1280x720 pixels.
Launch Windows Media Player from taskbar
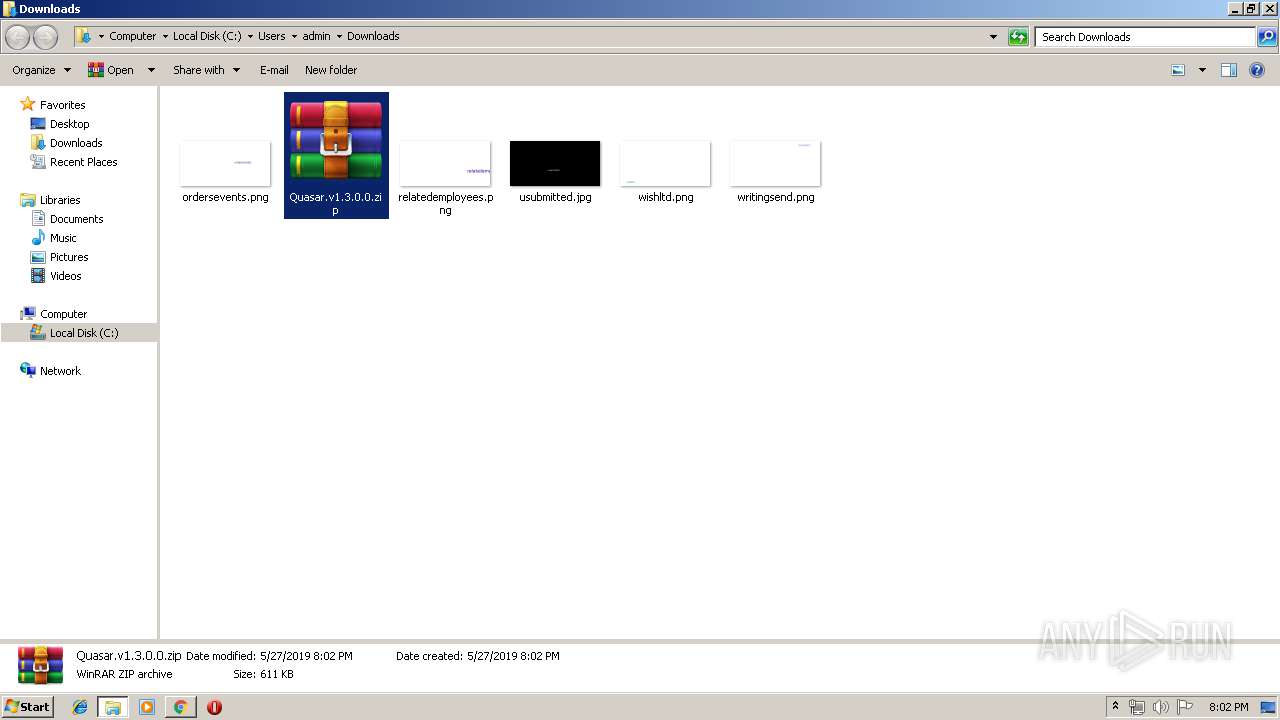click(x=147, y=707)
